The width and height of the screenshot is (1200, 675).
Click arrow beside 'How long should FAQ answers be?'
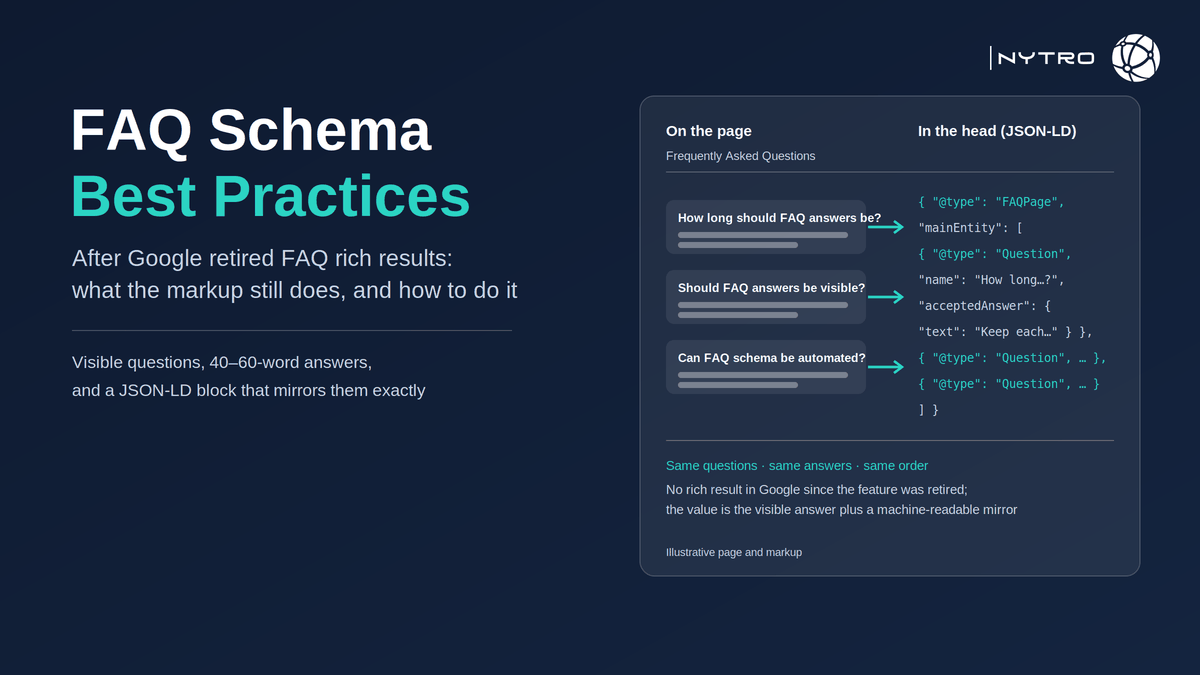pos(886,228)
